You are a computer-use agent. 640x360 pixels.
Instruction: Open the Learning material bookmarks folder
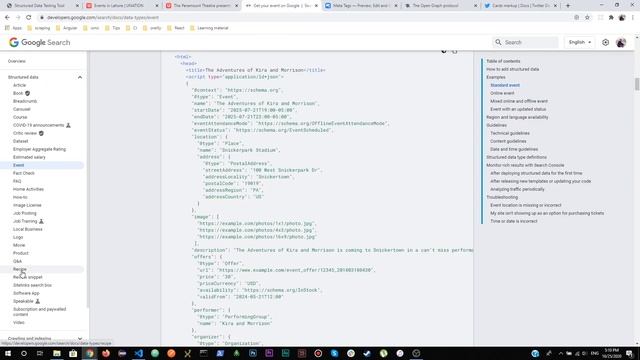click(x=209, y=28)
